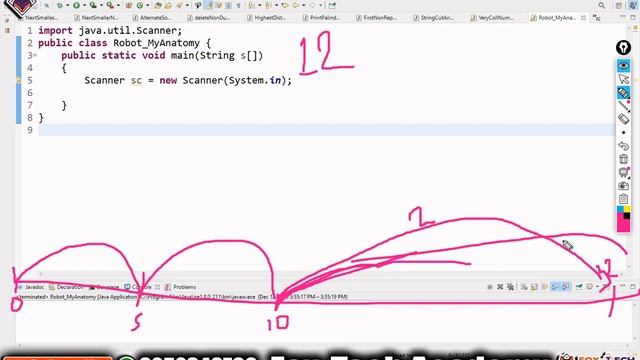640x360 pixels.
Task: Open the quick access search magnifier
Action: [x=602, y=5]
